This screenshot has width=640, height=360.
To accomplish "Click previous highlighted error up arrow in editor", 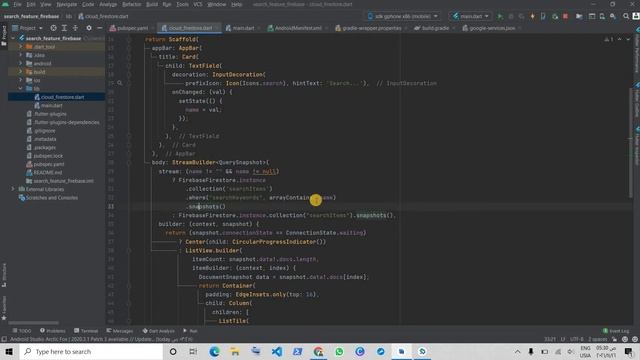I will pyautogui.click(x=620, y=39).
